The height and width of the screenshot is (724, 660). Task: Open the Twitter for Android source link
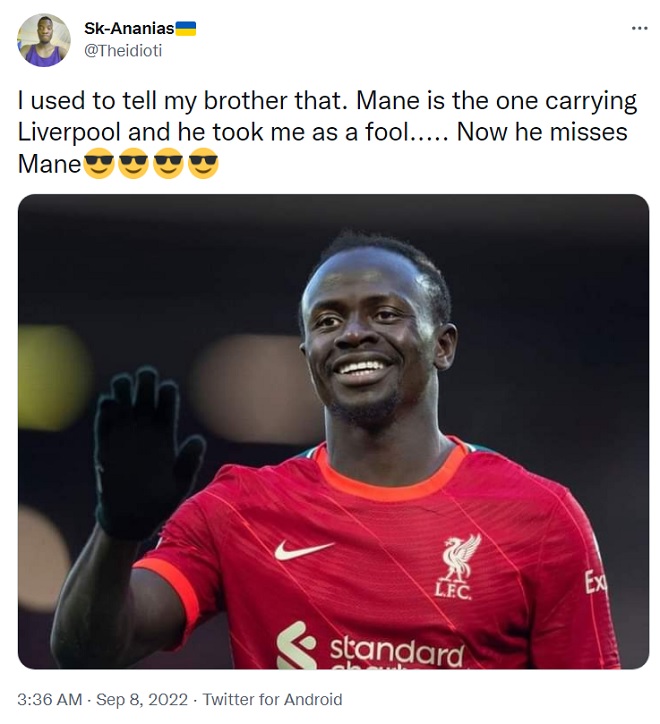pos(272,699)
